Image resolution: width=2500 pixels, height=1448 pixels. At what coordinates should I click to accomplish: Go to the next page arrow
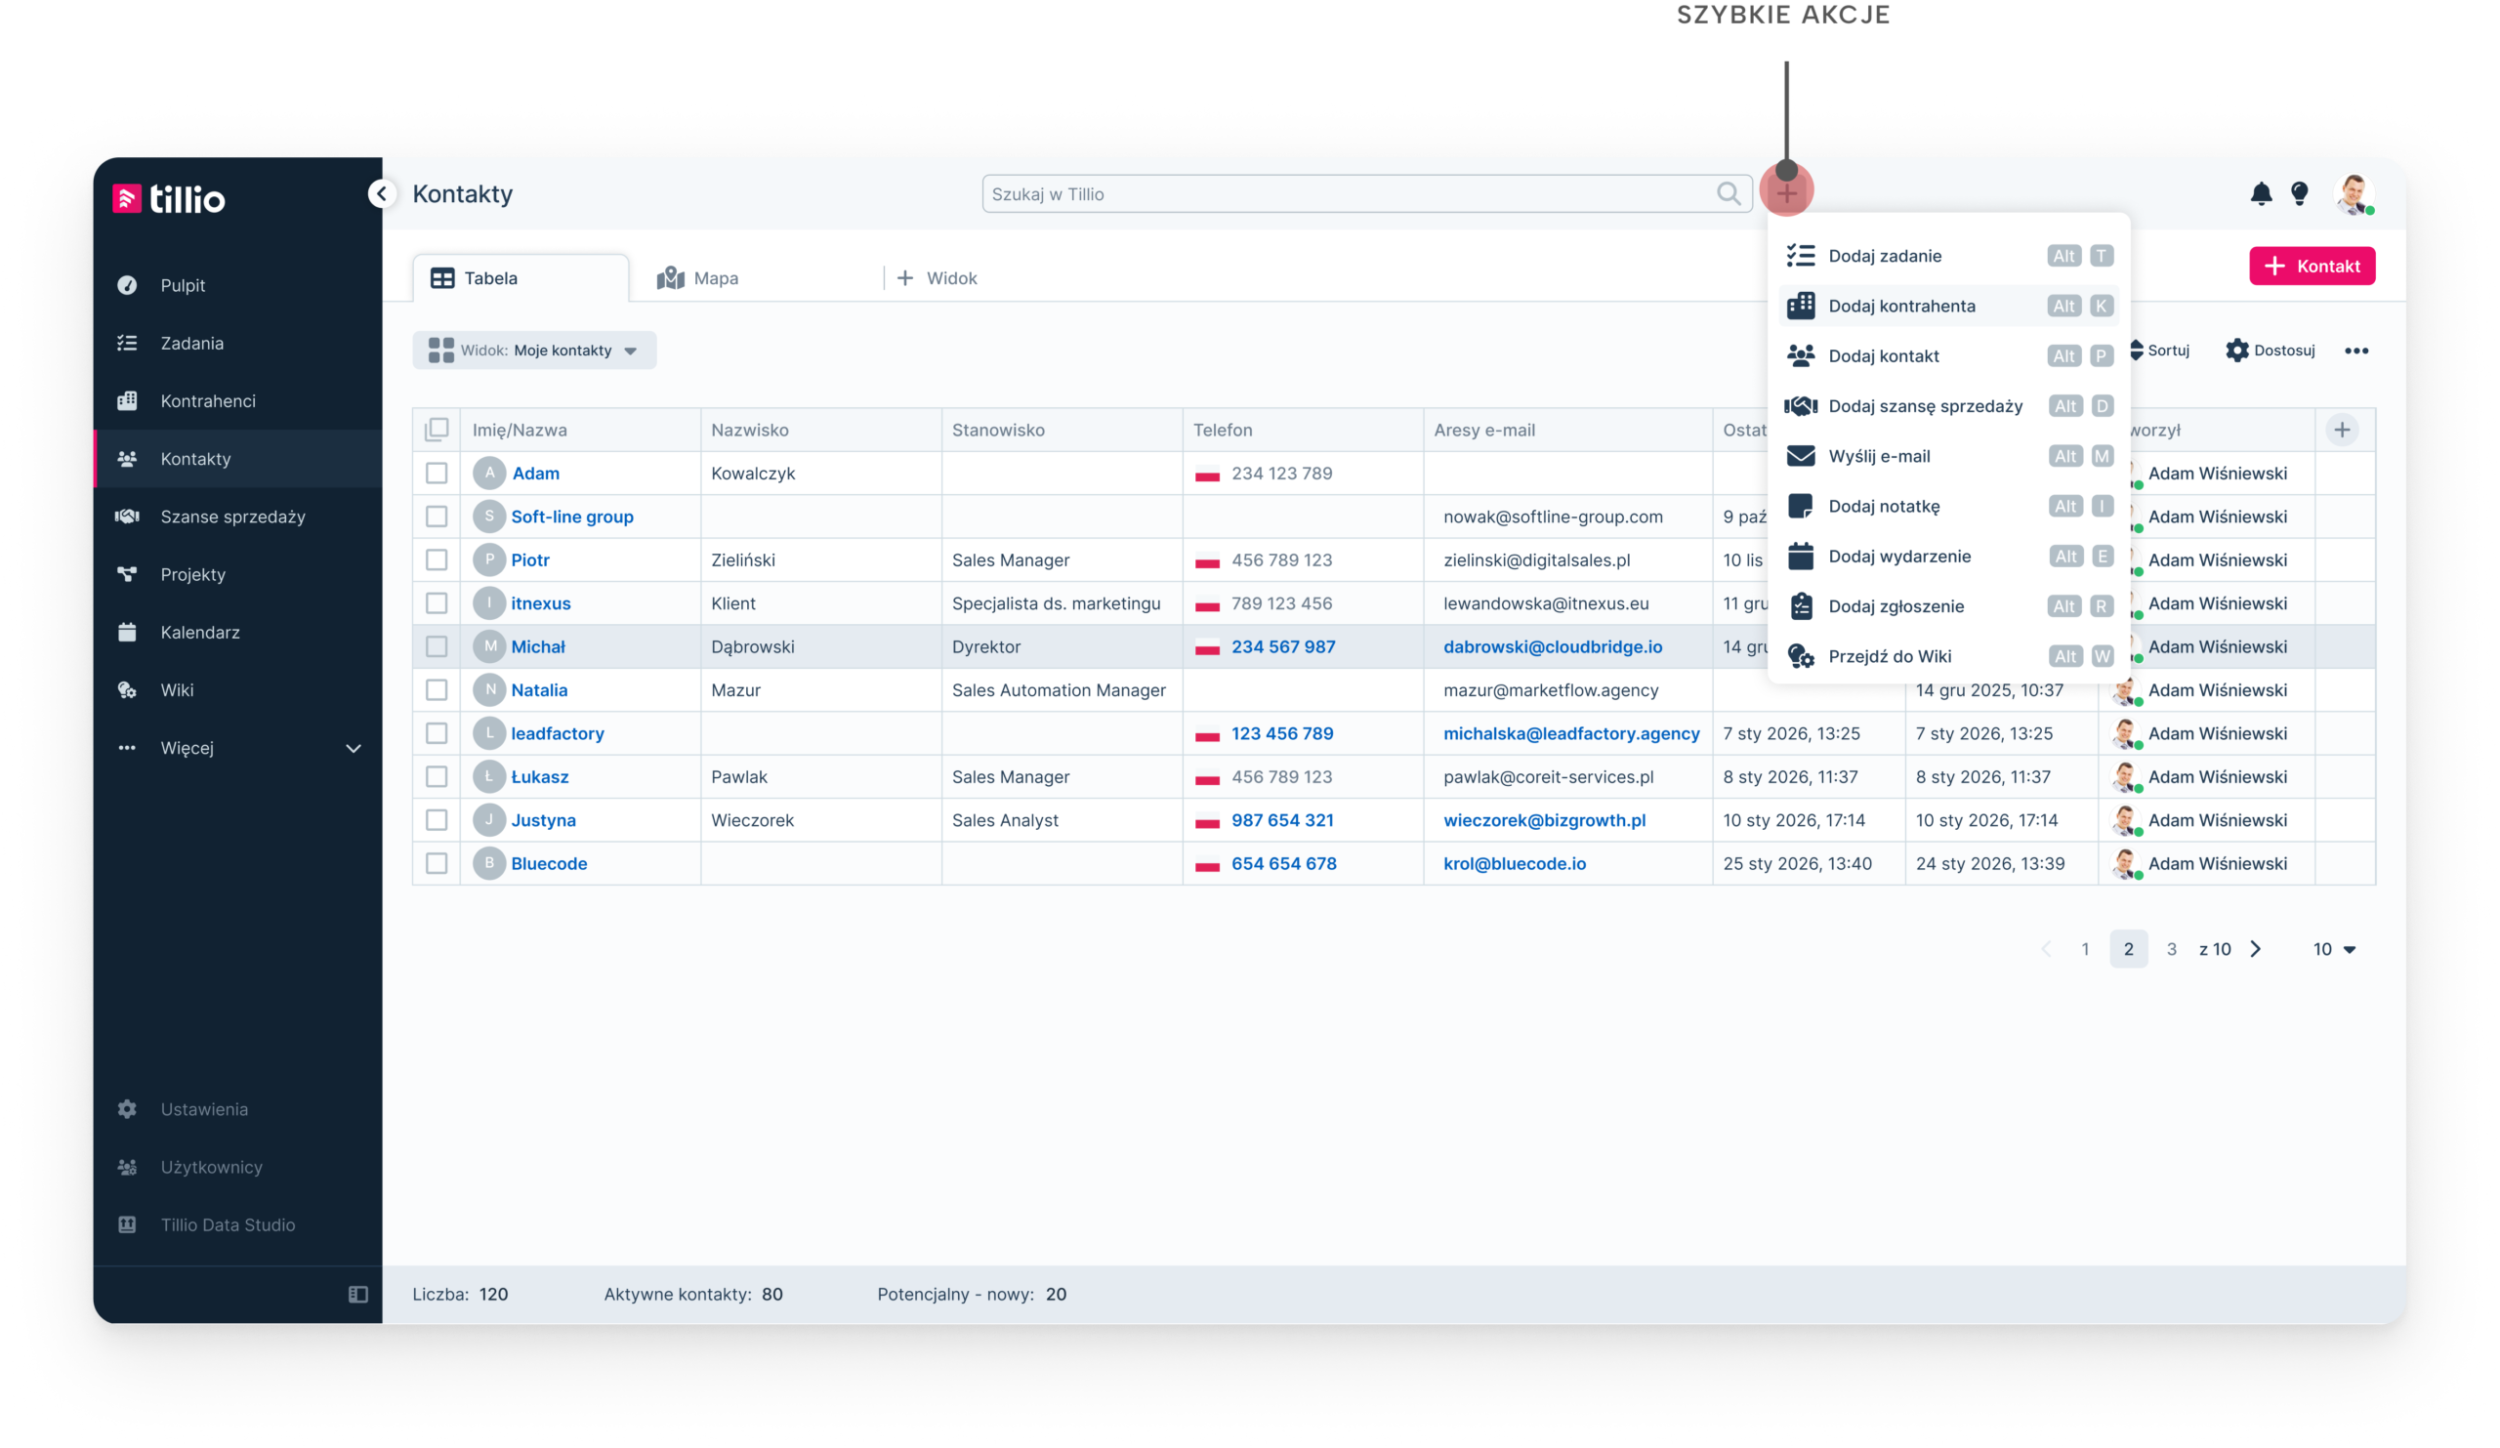click(2256, 950)
